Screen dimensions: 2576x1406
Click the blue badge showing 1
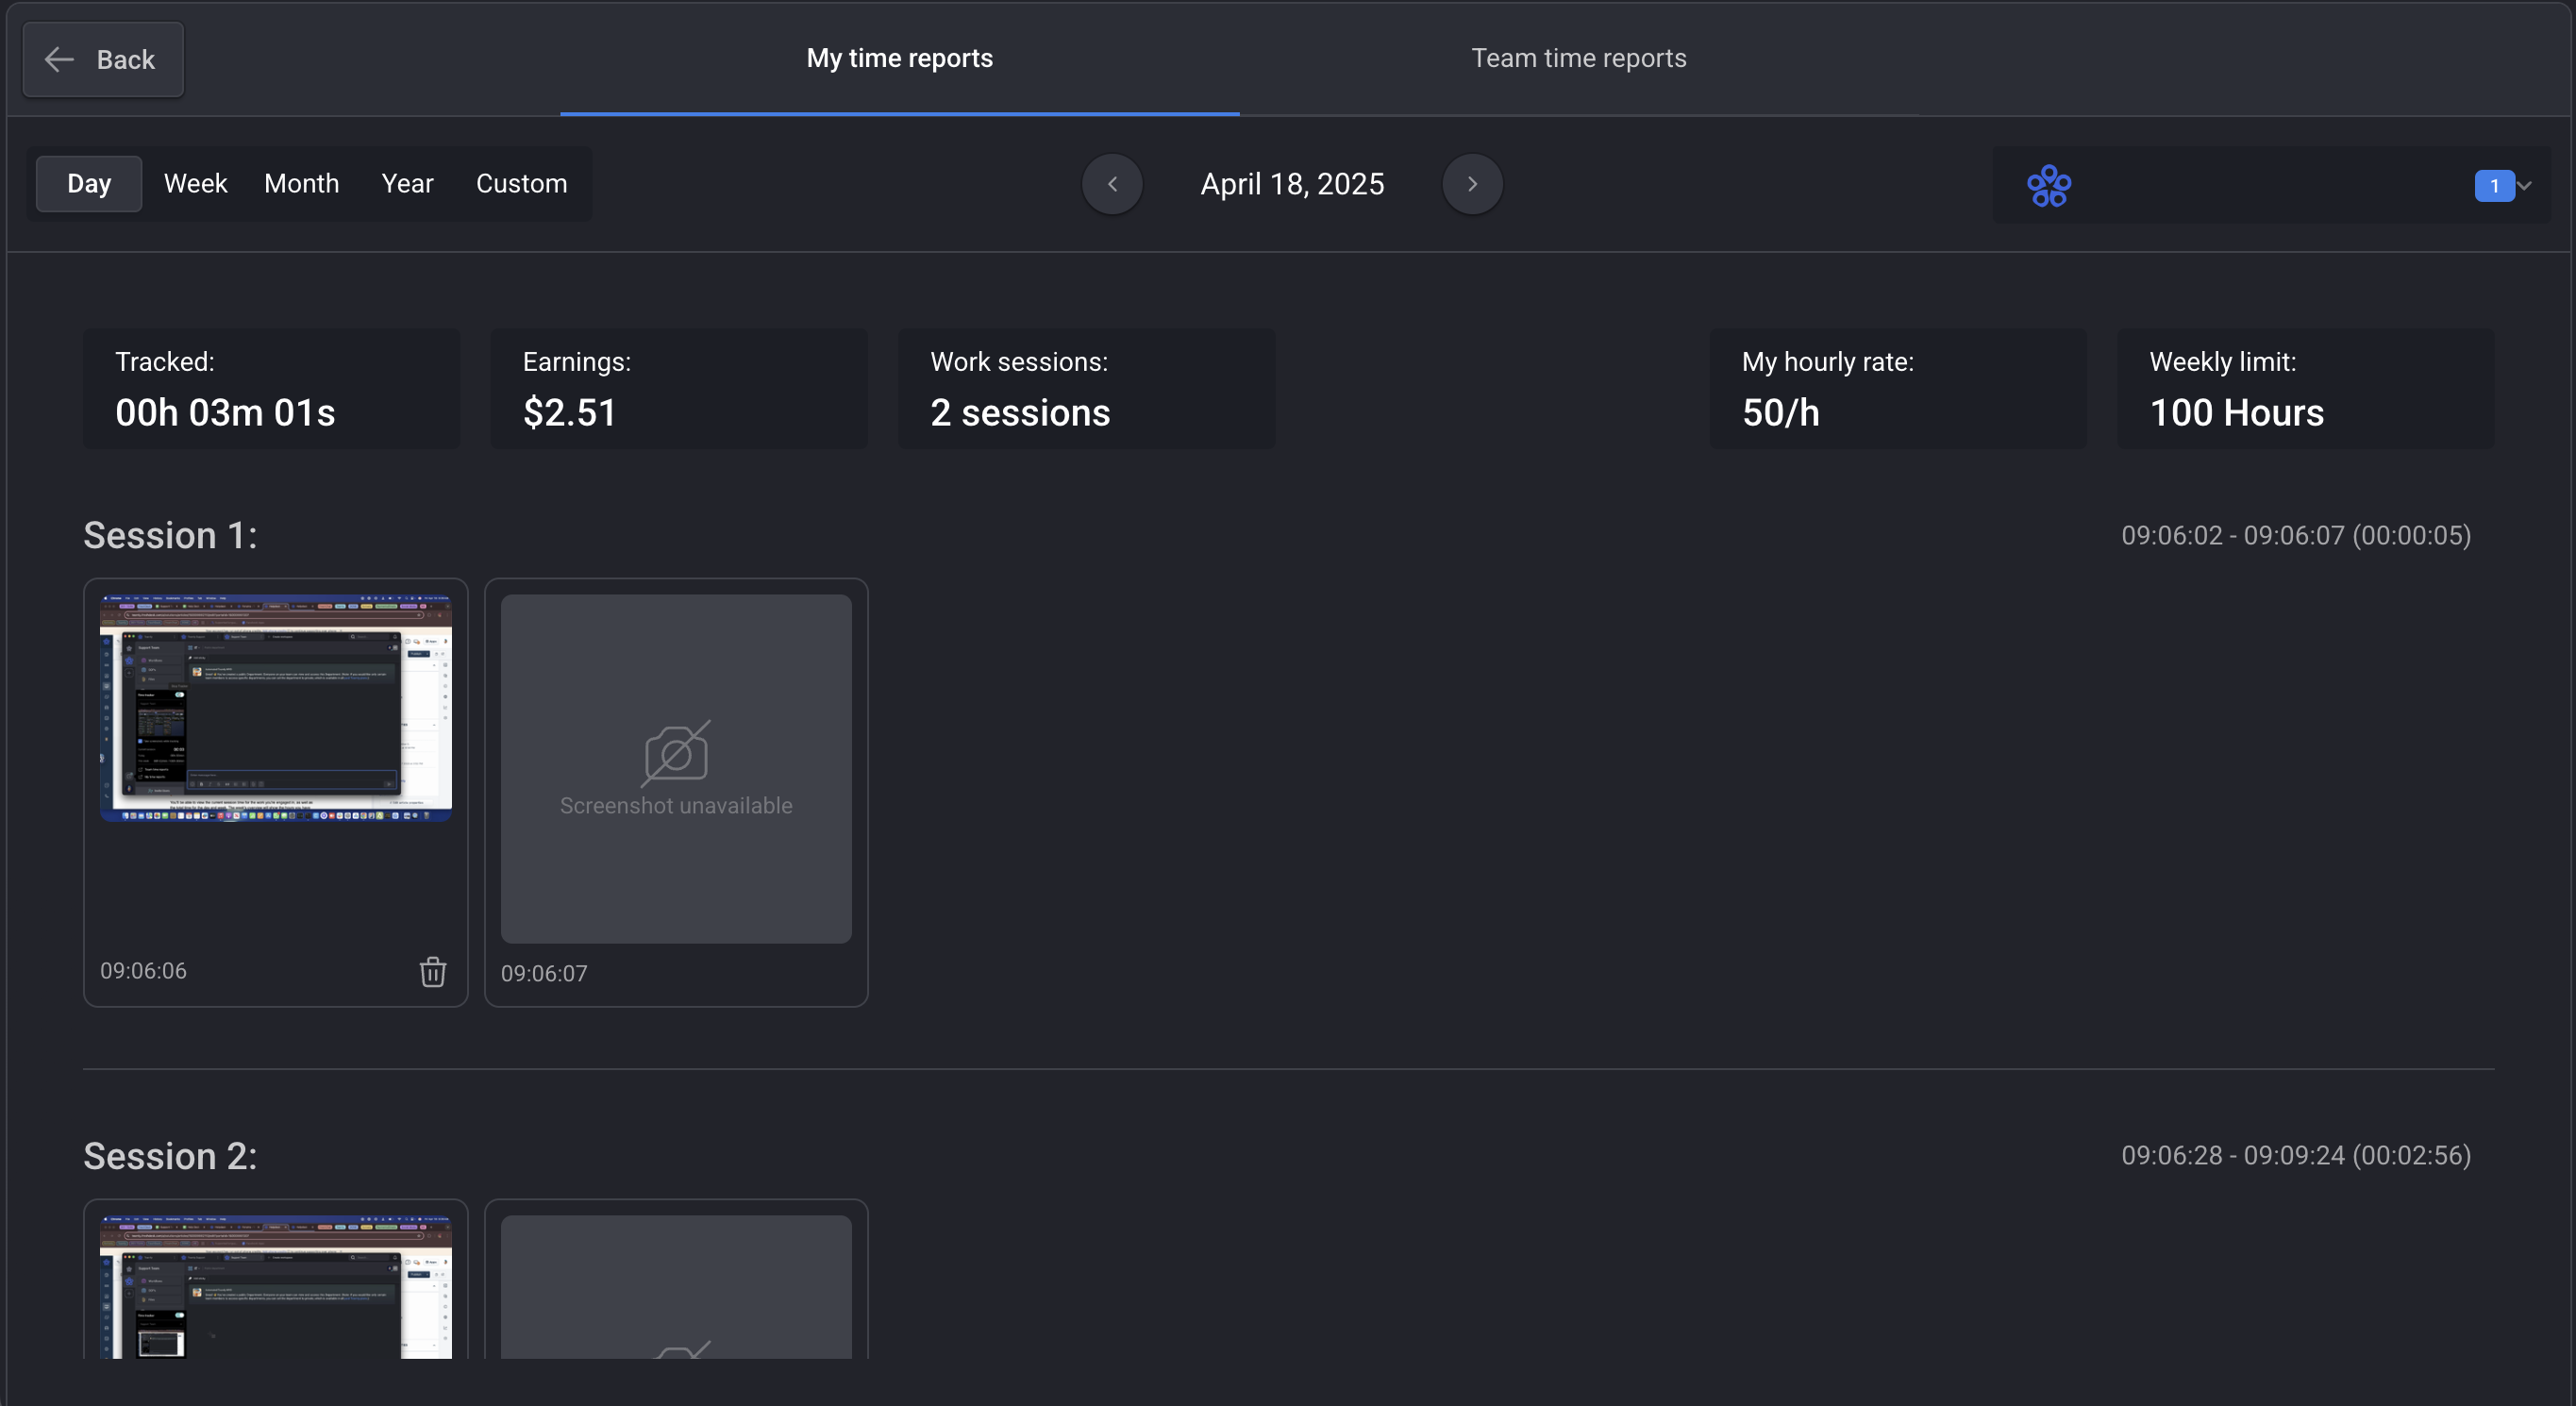pos(2494,186)
